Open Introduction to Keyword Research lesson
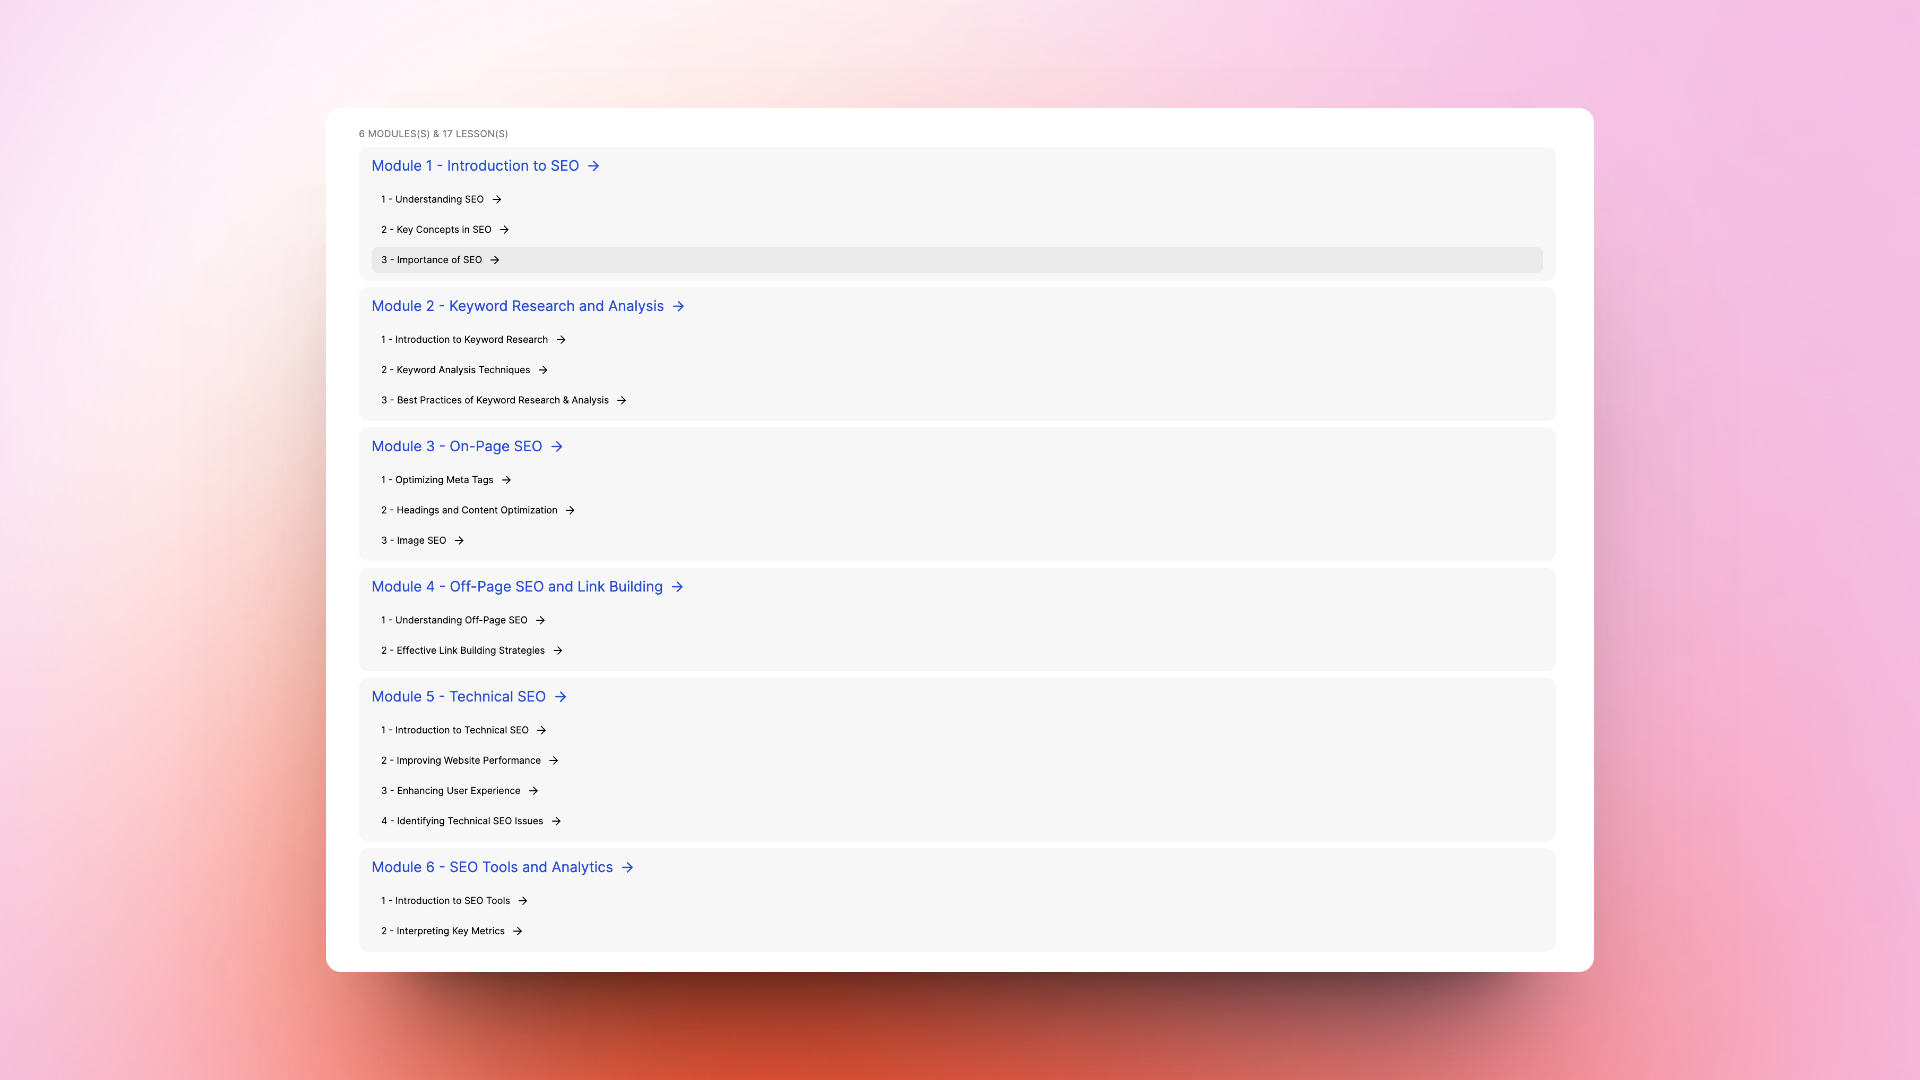Viewport: 1920px width, 1080px height. pos(464,340)
